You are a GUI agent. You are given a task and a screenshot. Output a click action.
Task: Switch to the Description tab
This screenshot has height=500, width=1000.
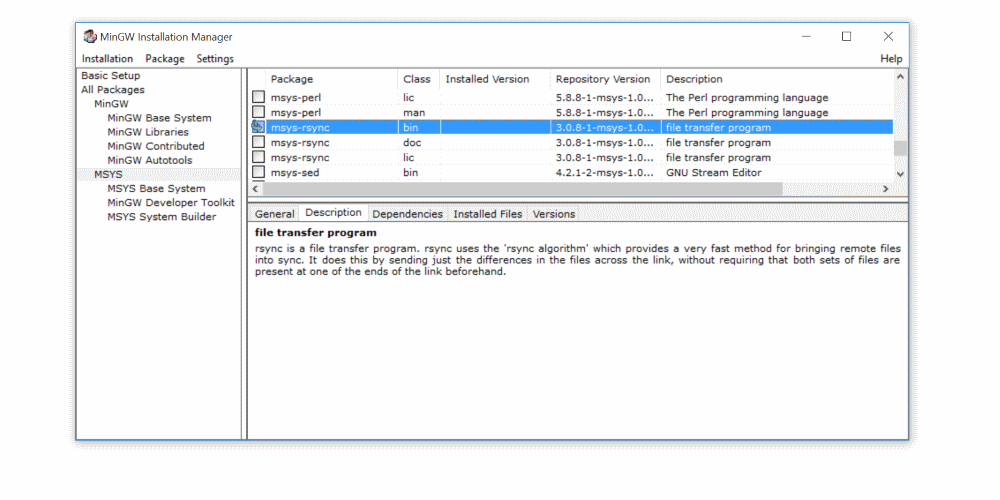pos(334,213)
